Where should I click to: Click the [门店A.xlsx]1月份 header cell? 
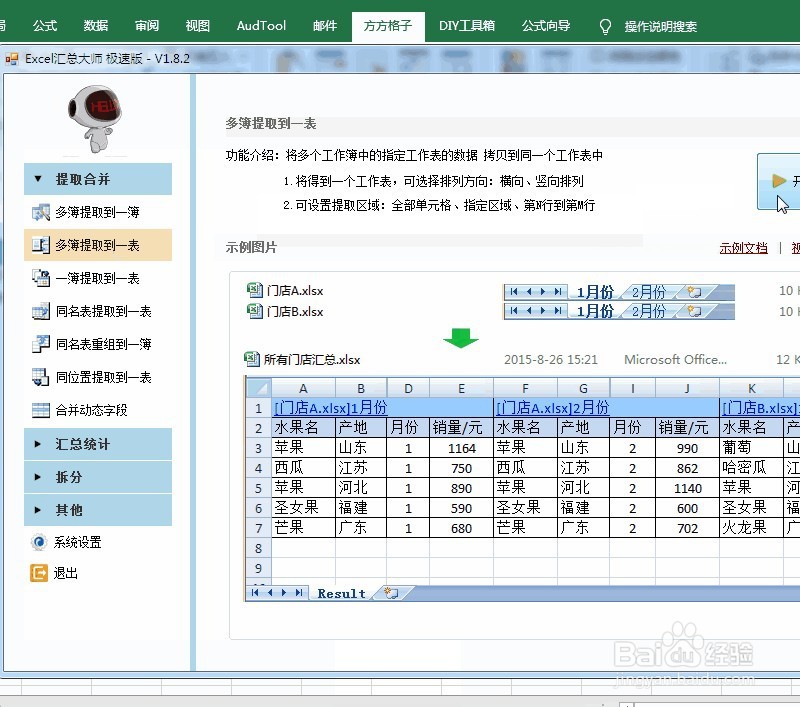(382, 408)
